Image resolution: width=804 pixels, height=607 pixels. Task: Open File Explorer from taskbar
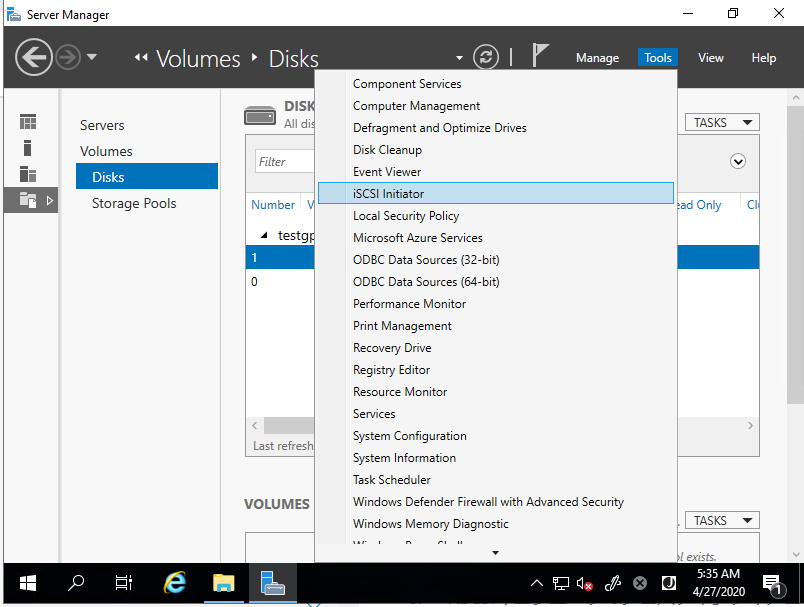pyautogui.click(x=224, y=583)
